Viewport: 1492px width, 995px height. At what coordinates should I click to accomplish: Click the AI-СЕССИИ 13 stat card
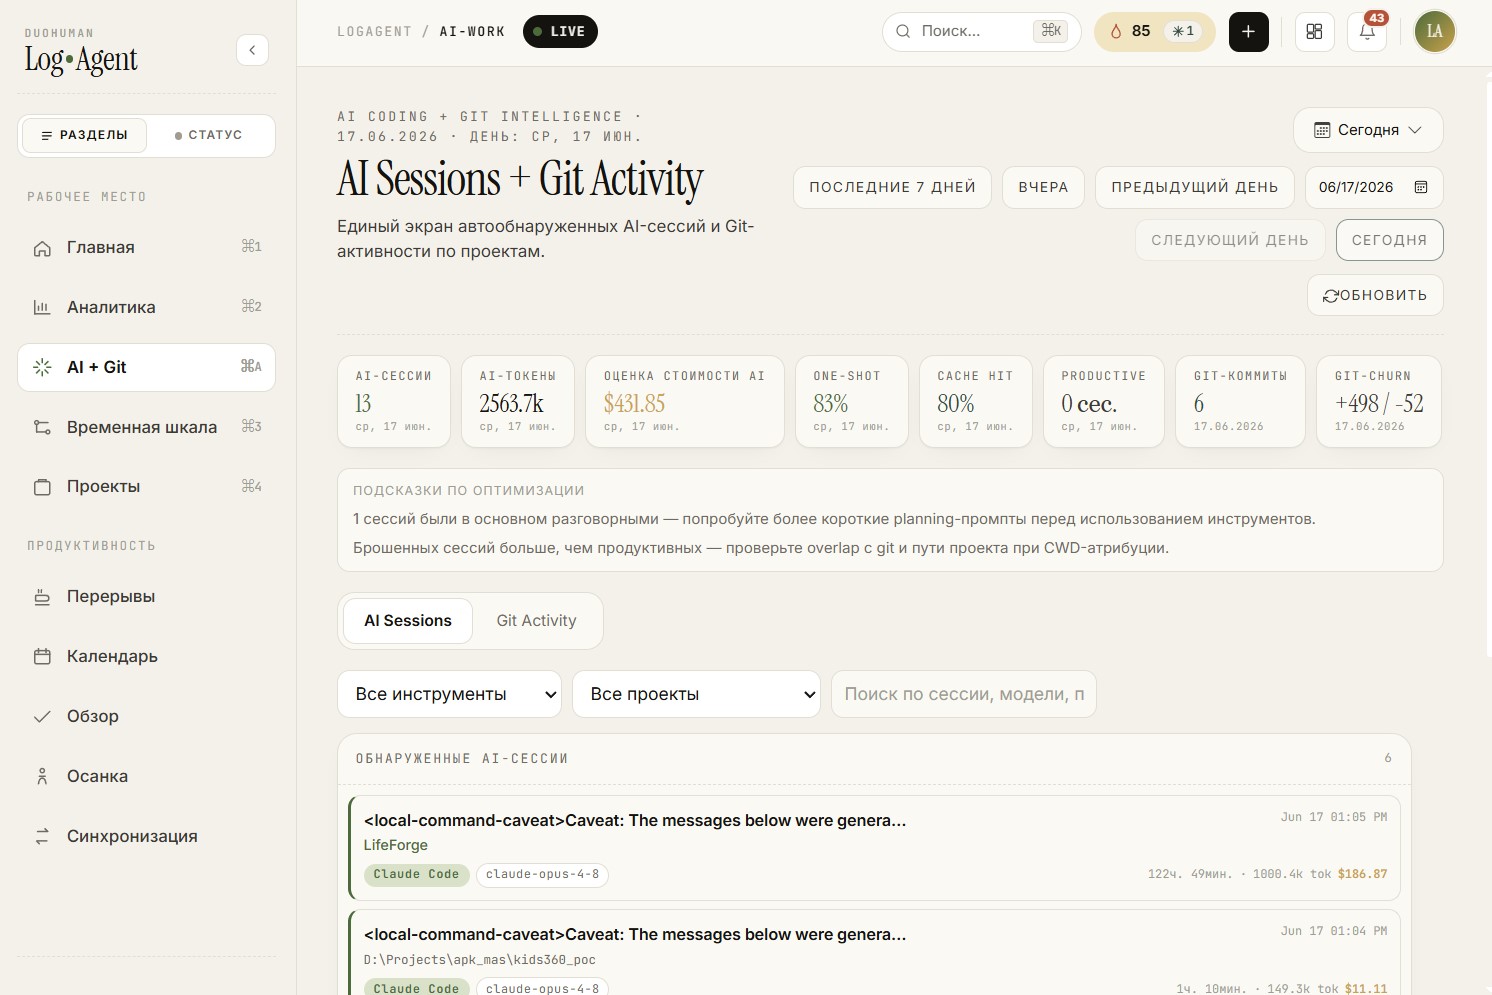point(394,401)
